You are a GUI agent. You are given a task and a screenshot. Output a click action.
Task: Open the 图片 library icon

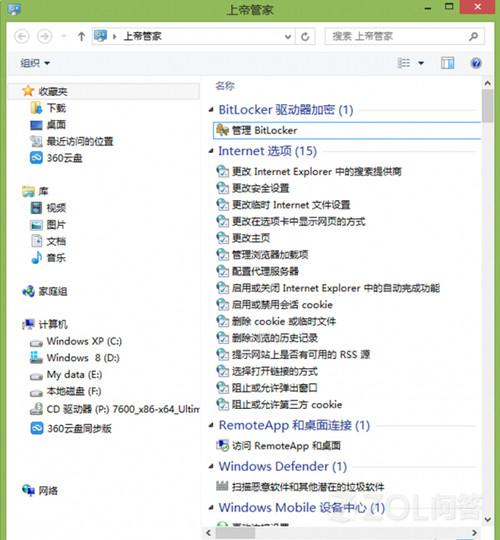point(37,225)
